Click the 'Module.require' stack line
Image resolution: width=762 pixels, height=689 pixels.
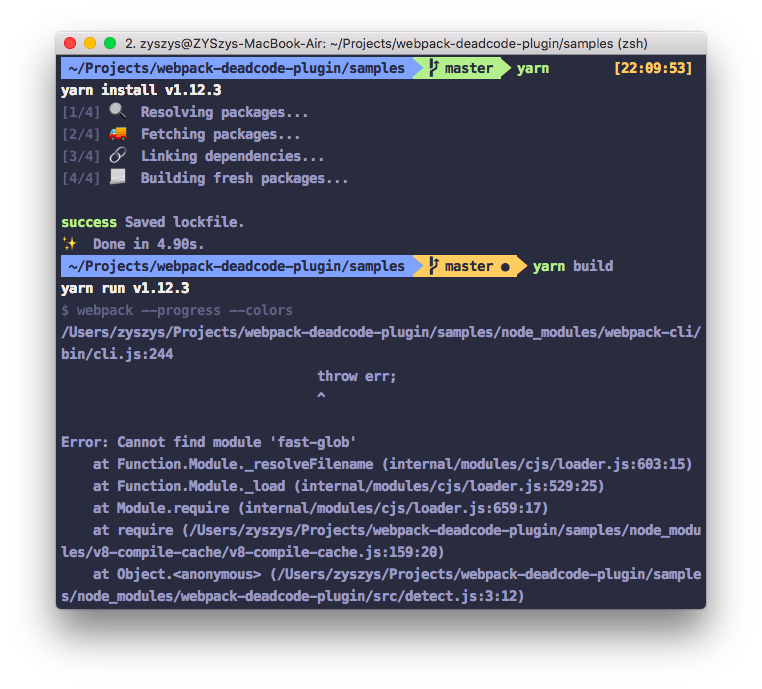[x=320, y=508]
